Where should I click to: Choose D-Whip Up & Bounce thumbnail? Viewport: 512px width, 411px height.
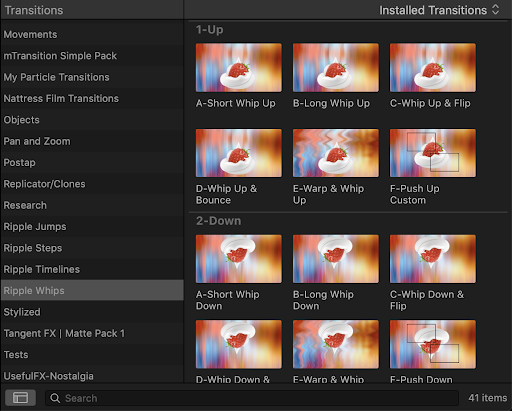(x=239, y=153)
